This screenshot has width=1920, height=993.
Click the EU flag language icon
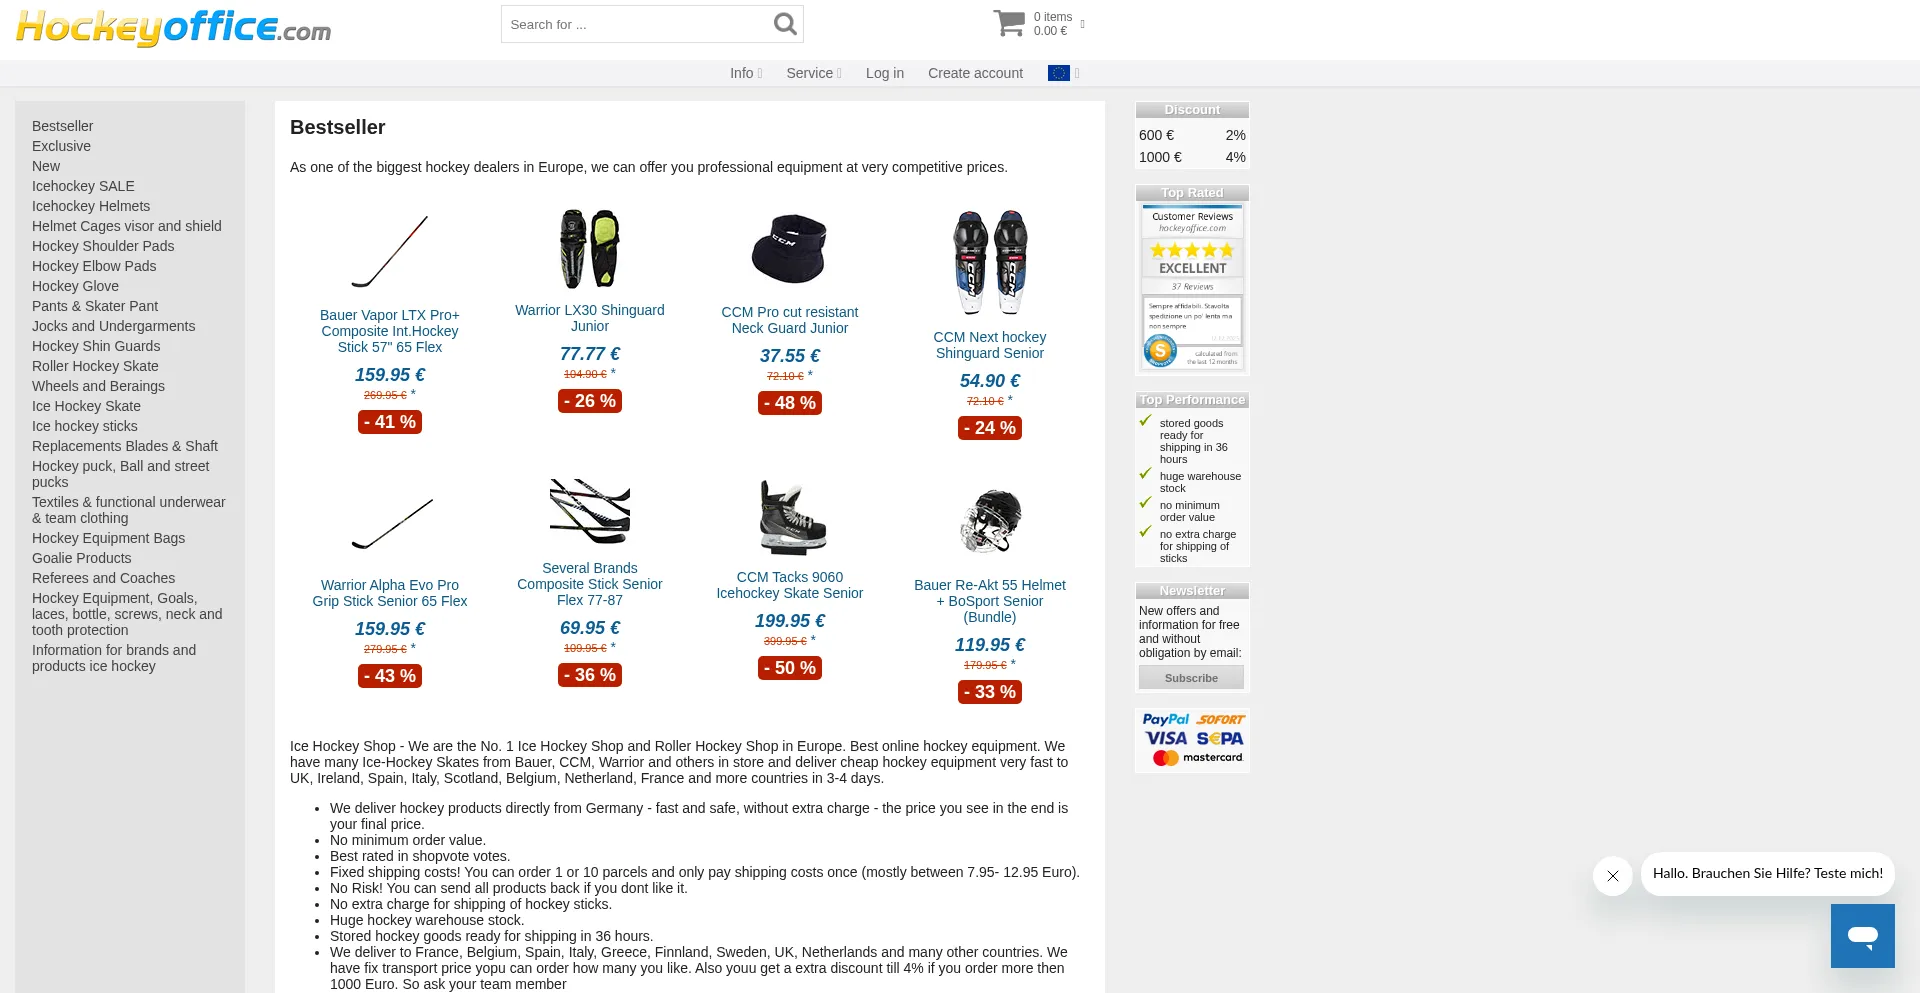coord(1058,73)
